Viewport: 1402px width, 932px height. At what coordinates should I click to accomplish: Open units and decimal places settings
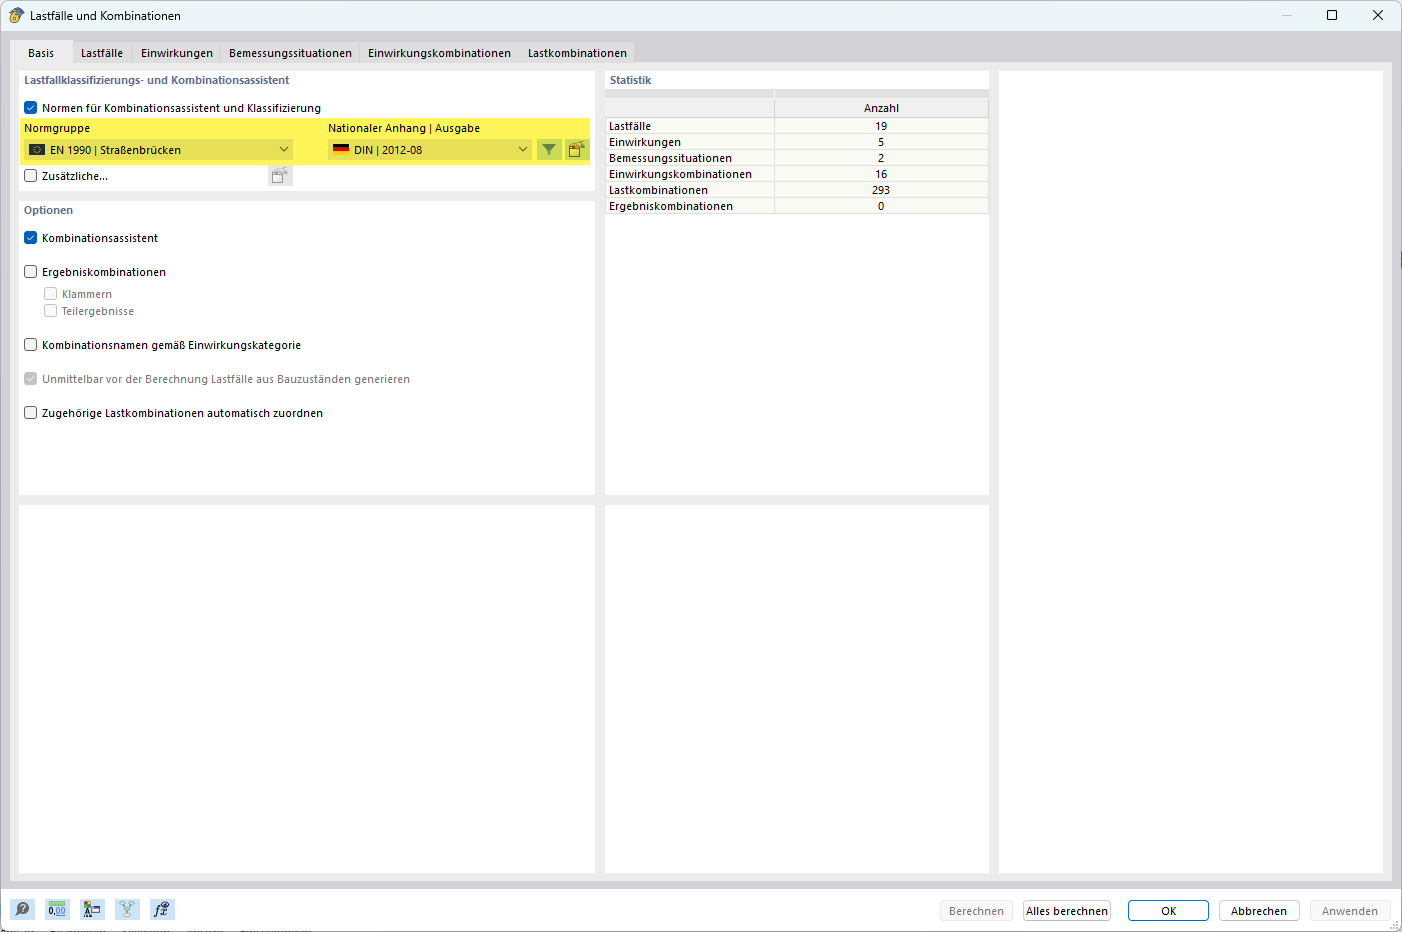click(57, 909)
